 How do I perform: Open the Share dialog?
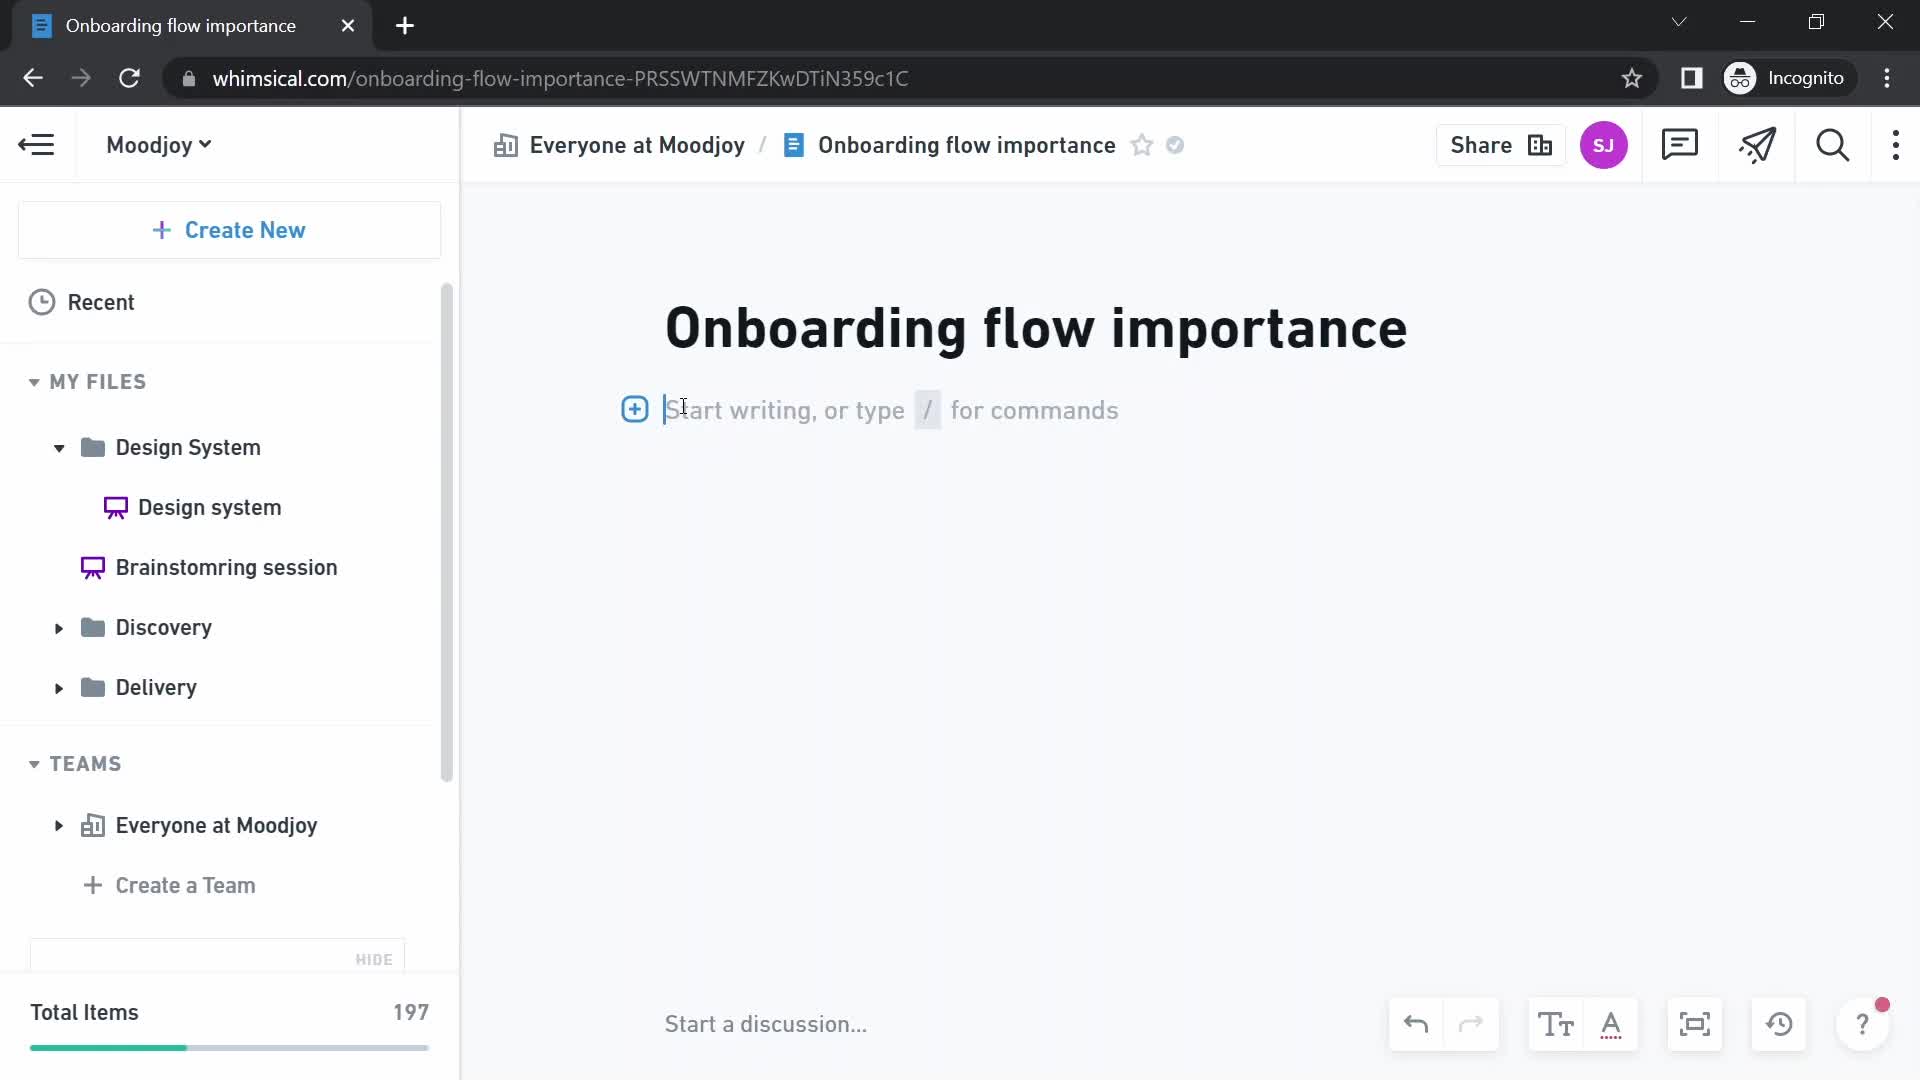(x=1500, y=146)
